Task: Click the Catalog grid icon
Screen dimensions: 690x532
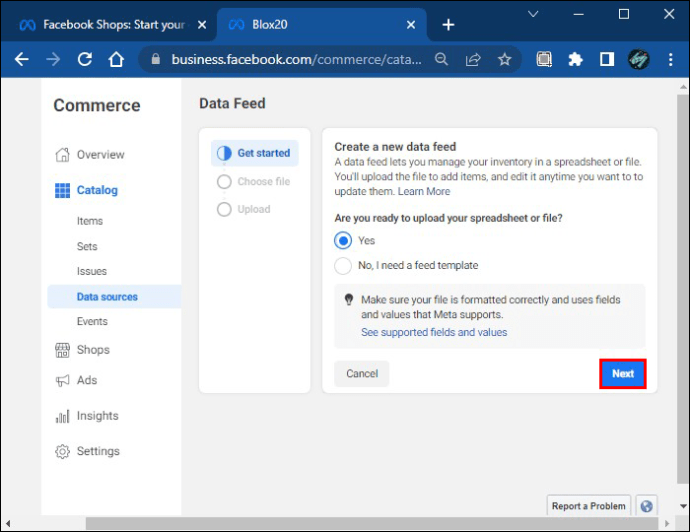Action: coord(62,190)
